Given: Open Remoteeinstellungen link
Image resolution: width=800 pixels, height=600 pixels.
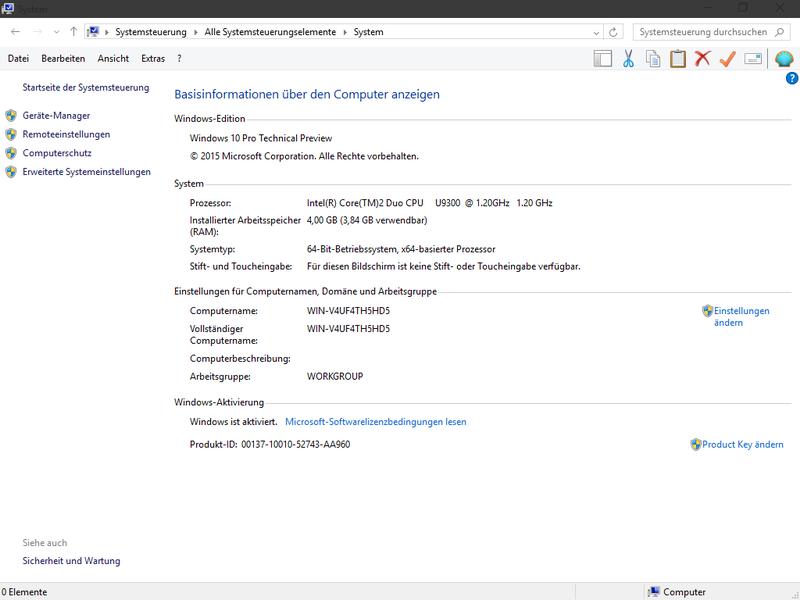Looking at the screenshot, I should 66,134.
